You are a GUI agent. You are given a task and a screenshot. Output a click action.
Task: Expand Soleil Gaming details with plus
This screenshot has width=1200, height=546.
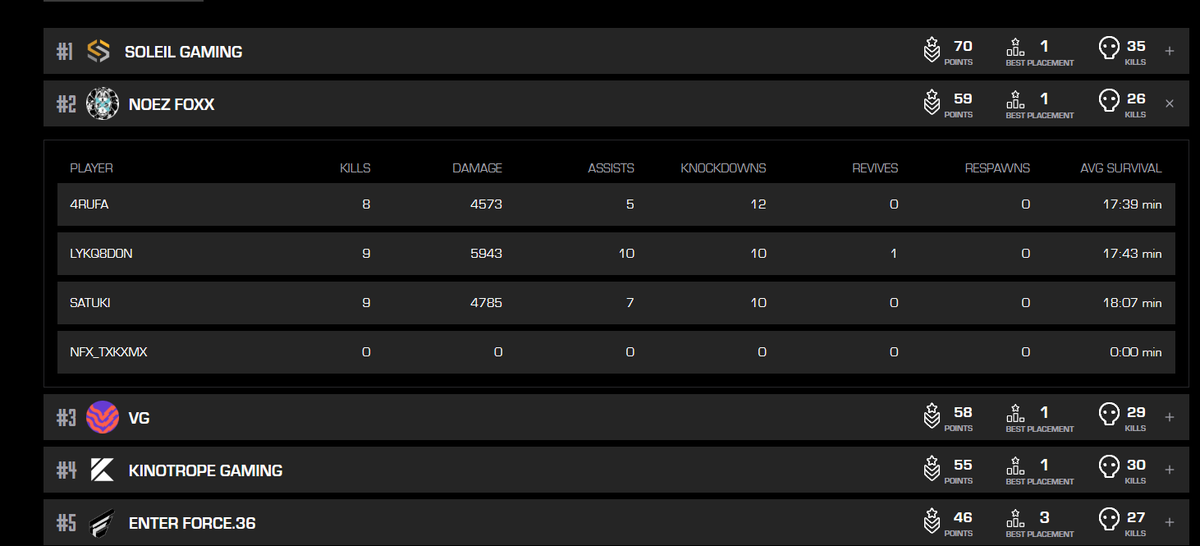click(x=1170, y=51)
